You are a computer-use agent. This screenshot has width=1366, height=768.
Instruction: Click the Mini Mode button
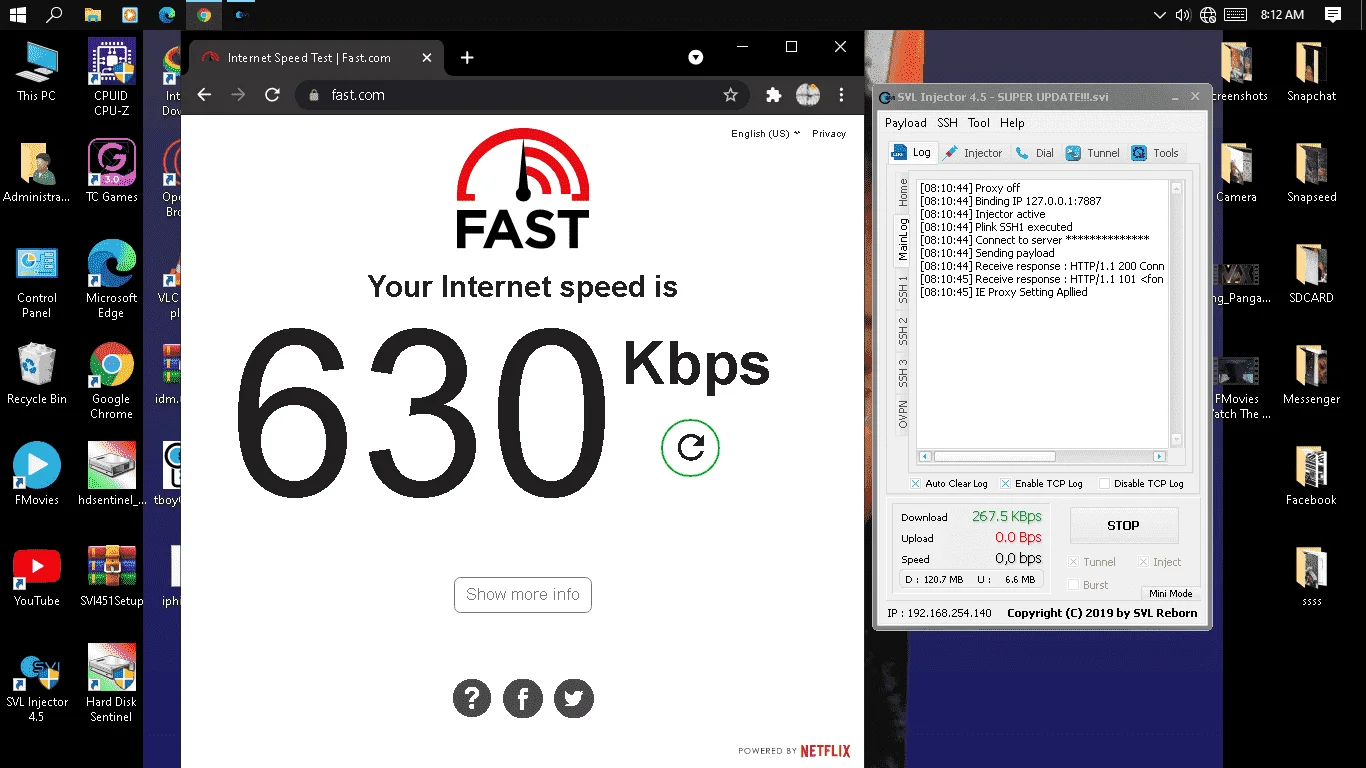[x=1169, y=594]
